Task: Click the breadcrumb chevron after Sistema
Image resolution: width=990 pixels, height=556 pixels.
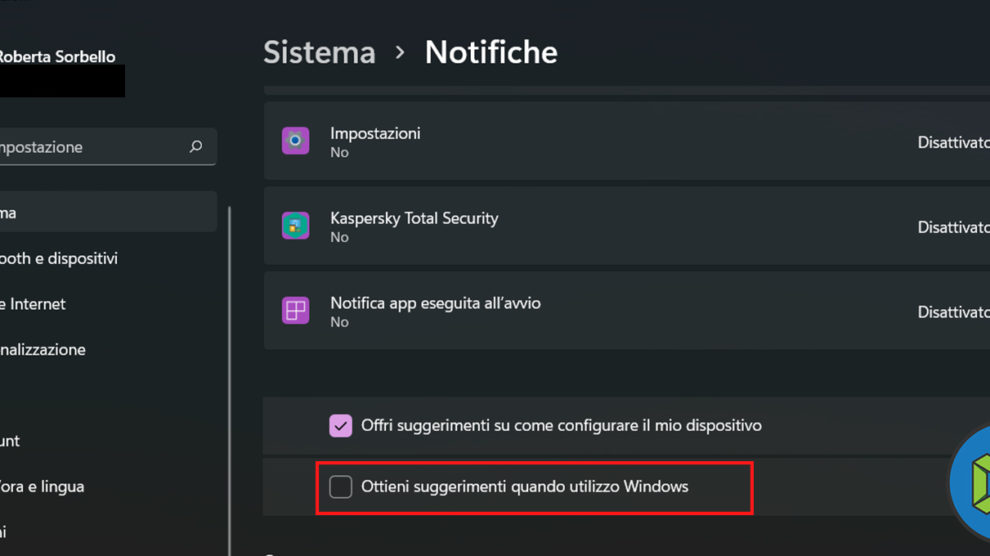Action: coord(400,52)
